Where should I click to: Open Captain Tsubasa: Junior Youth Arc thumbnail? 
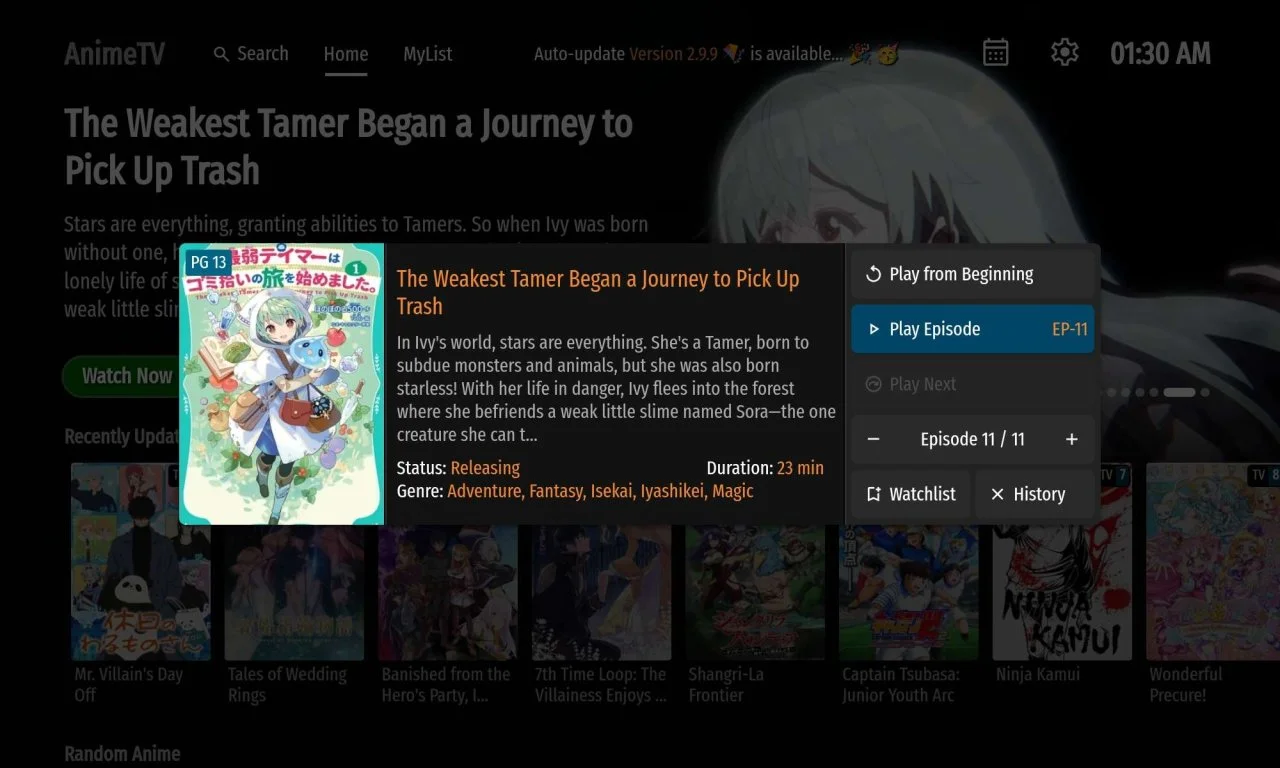(909, 561)
